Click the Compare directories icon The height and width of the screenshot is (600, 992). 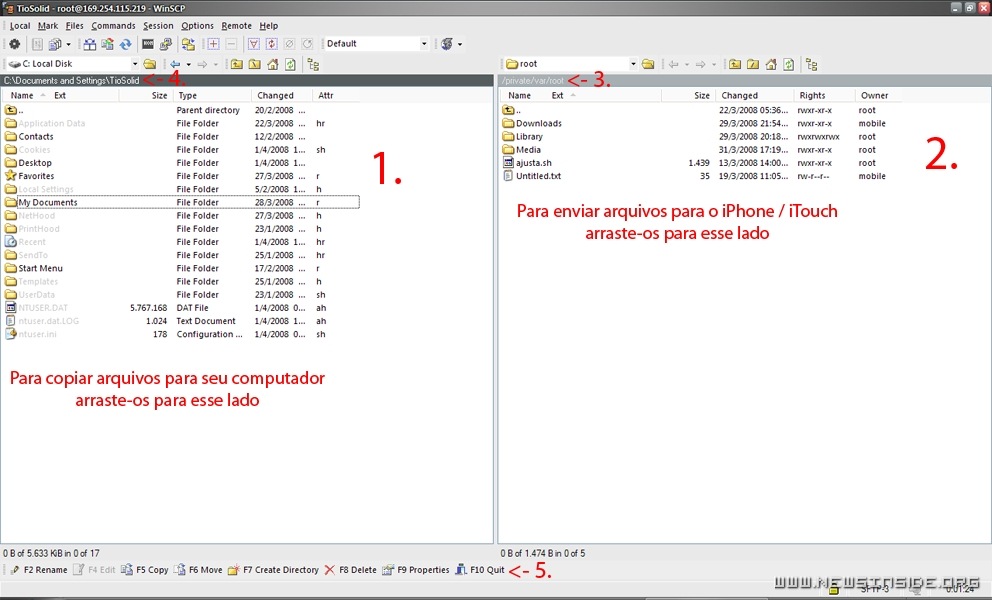click(x=90, y=44)
